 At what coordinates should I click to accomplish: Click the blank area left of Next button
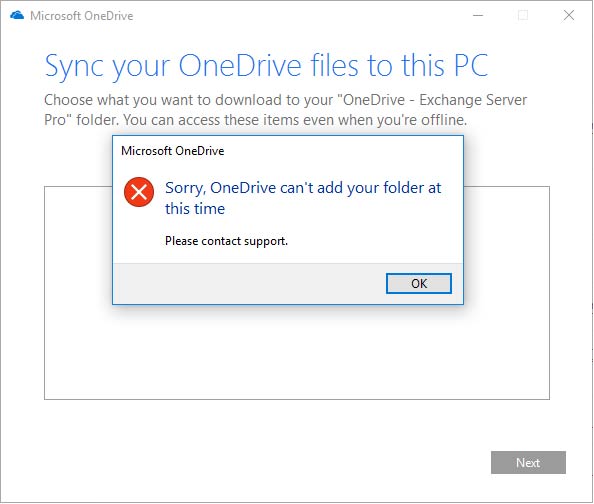click(x=265, y=462)
